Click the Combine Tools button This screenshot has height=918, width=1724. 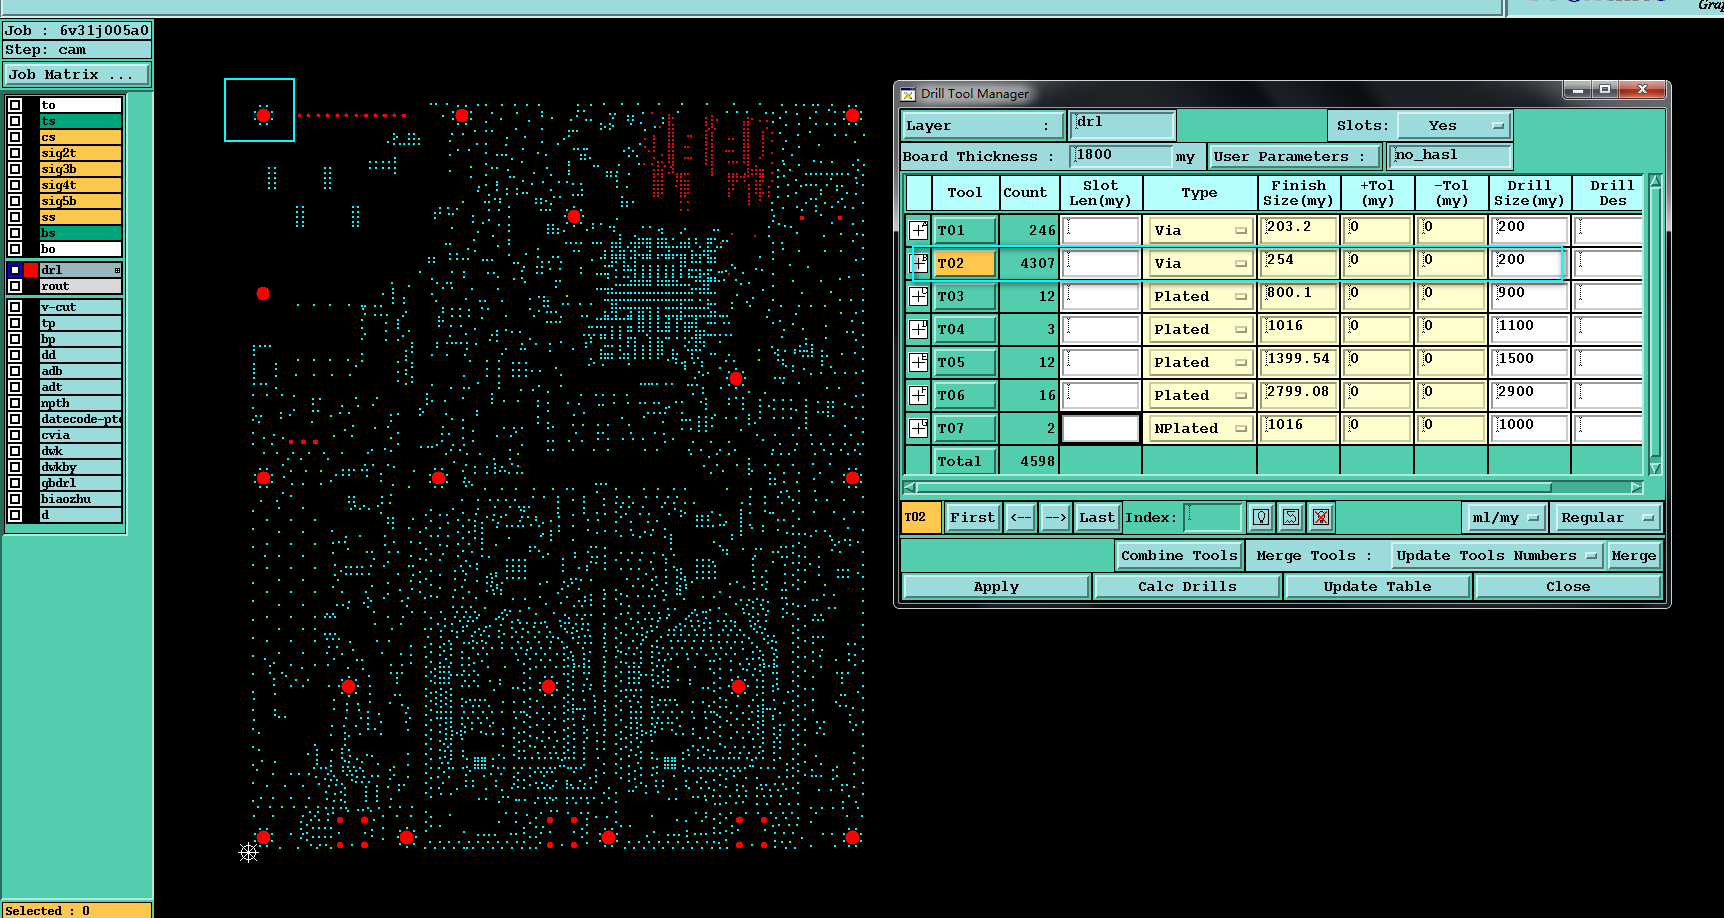point(1179,555)
